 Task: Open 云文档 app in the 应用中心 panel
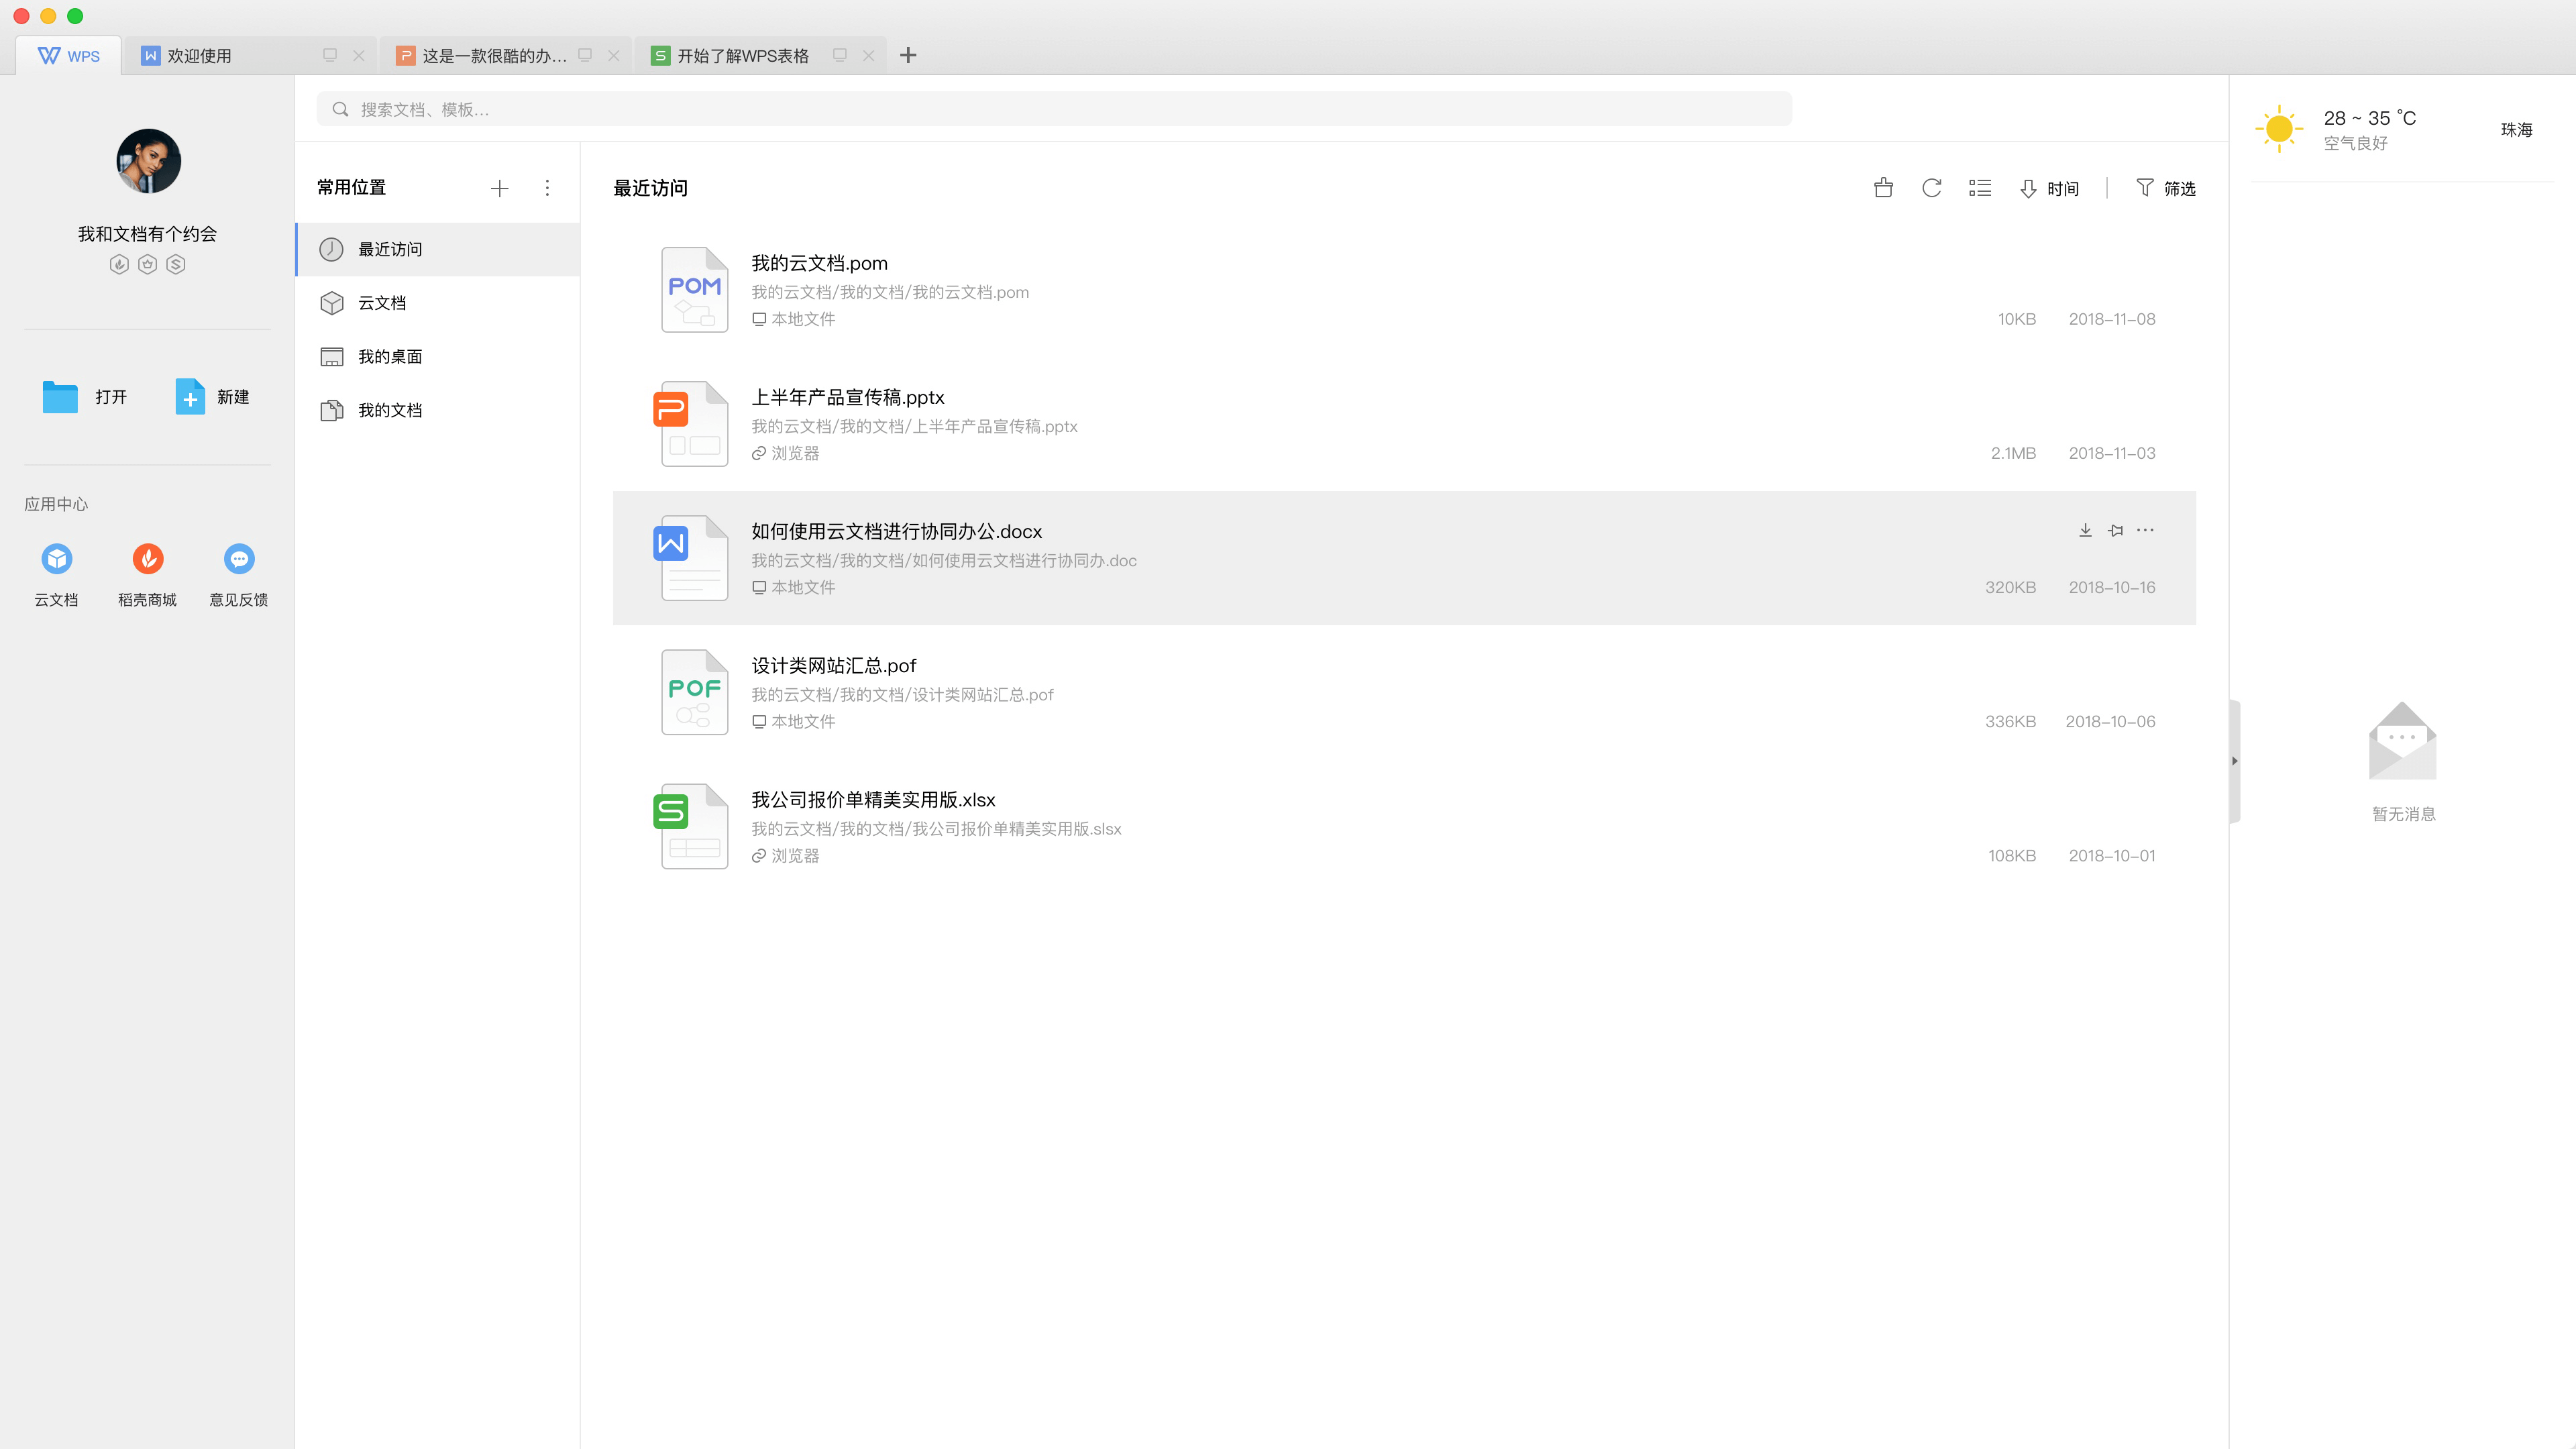point(57,573)
